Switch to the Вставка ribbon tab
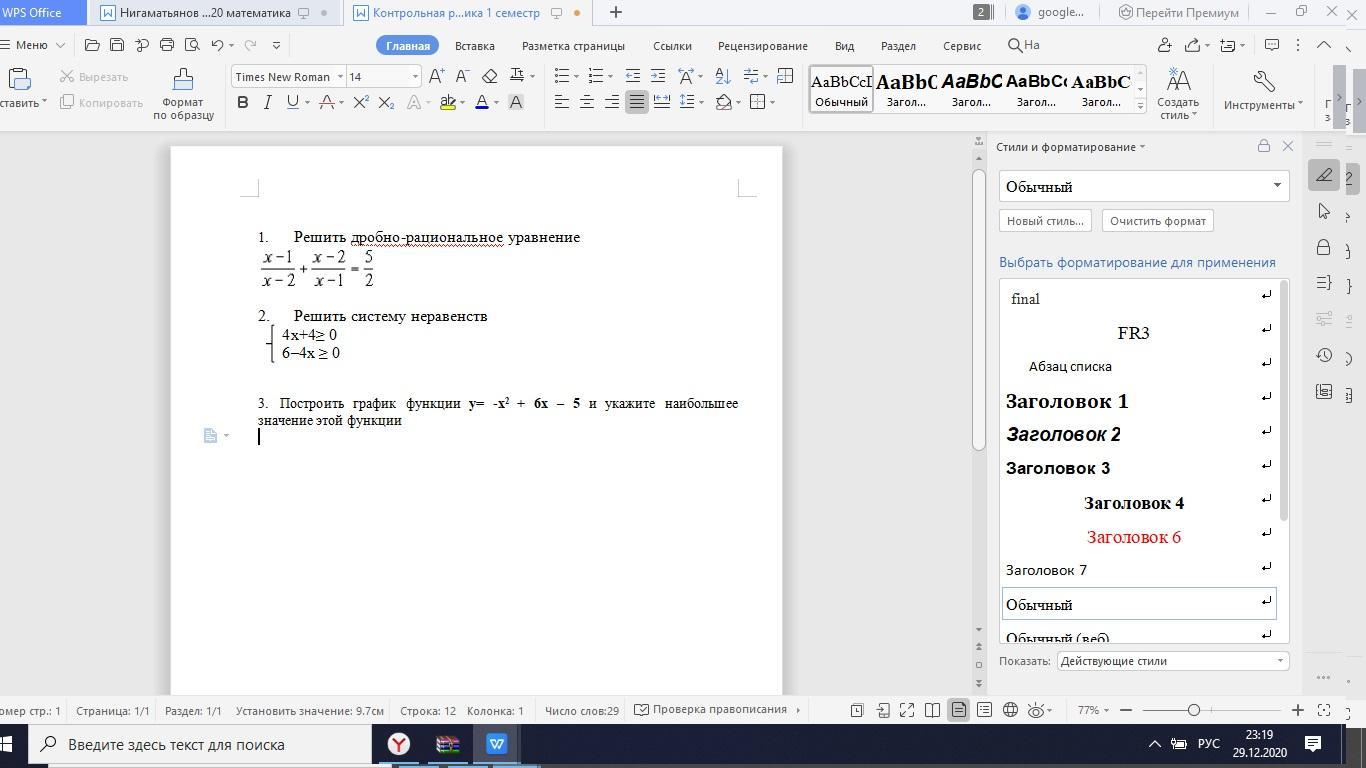1366x768 pixels. click(x=474, y=46)
